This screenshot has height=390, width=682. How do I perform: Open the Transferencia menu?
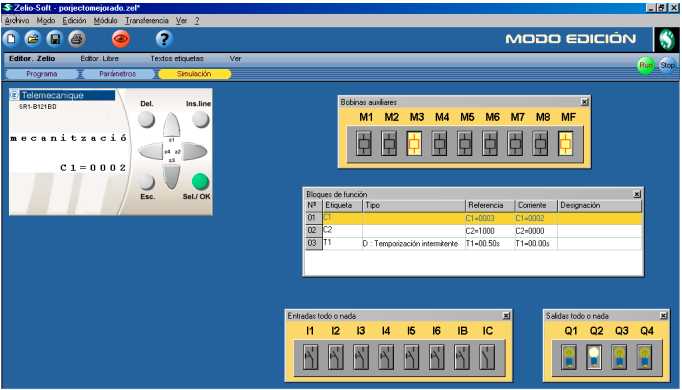click(x=147, y=20)
